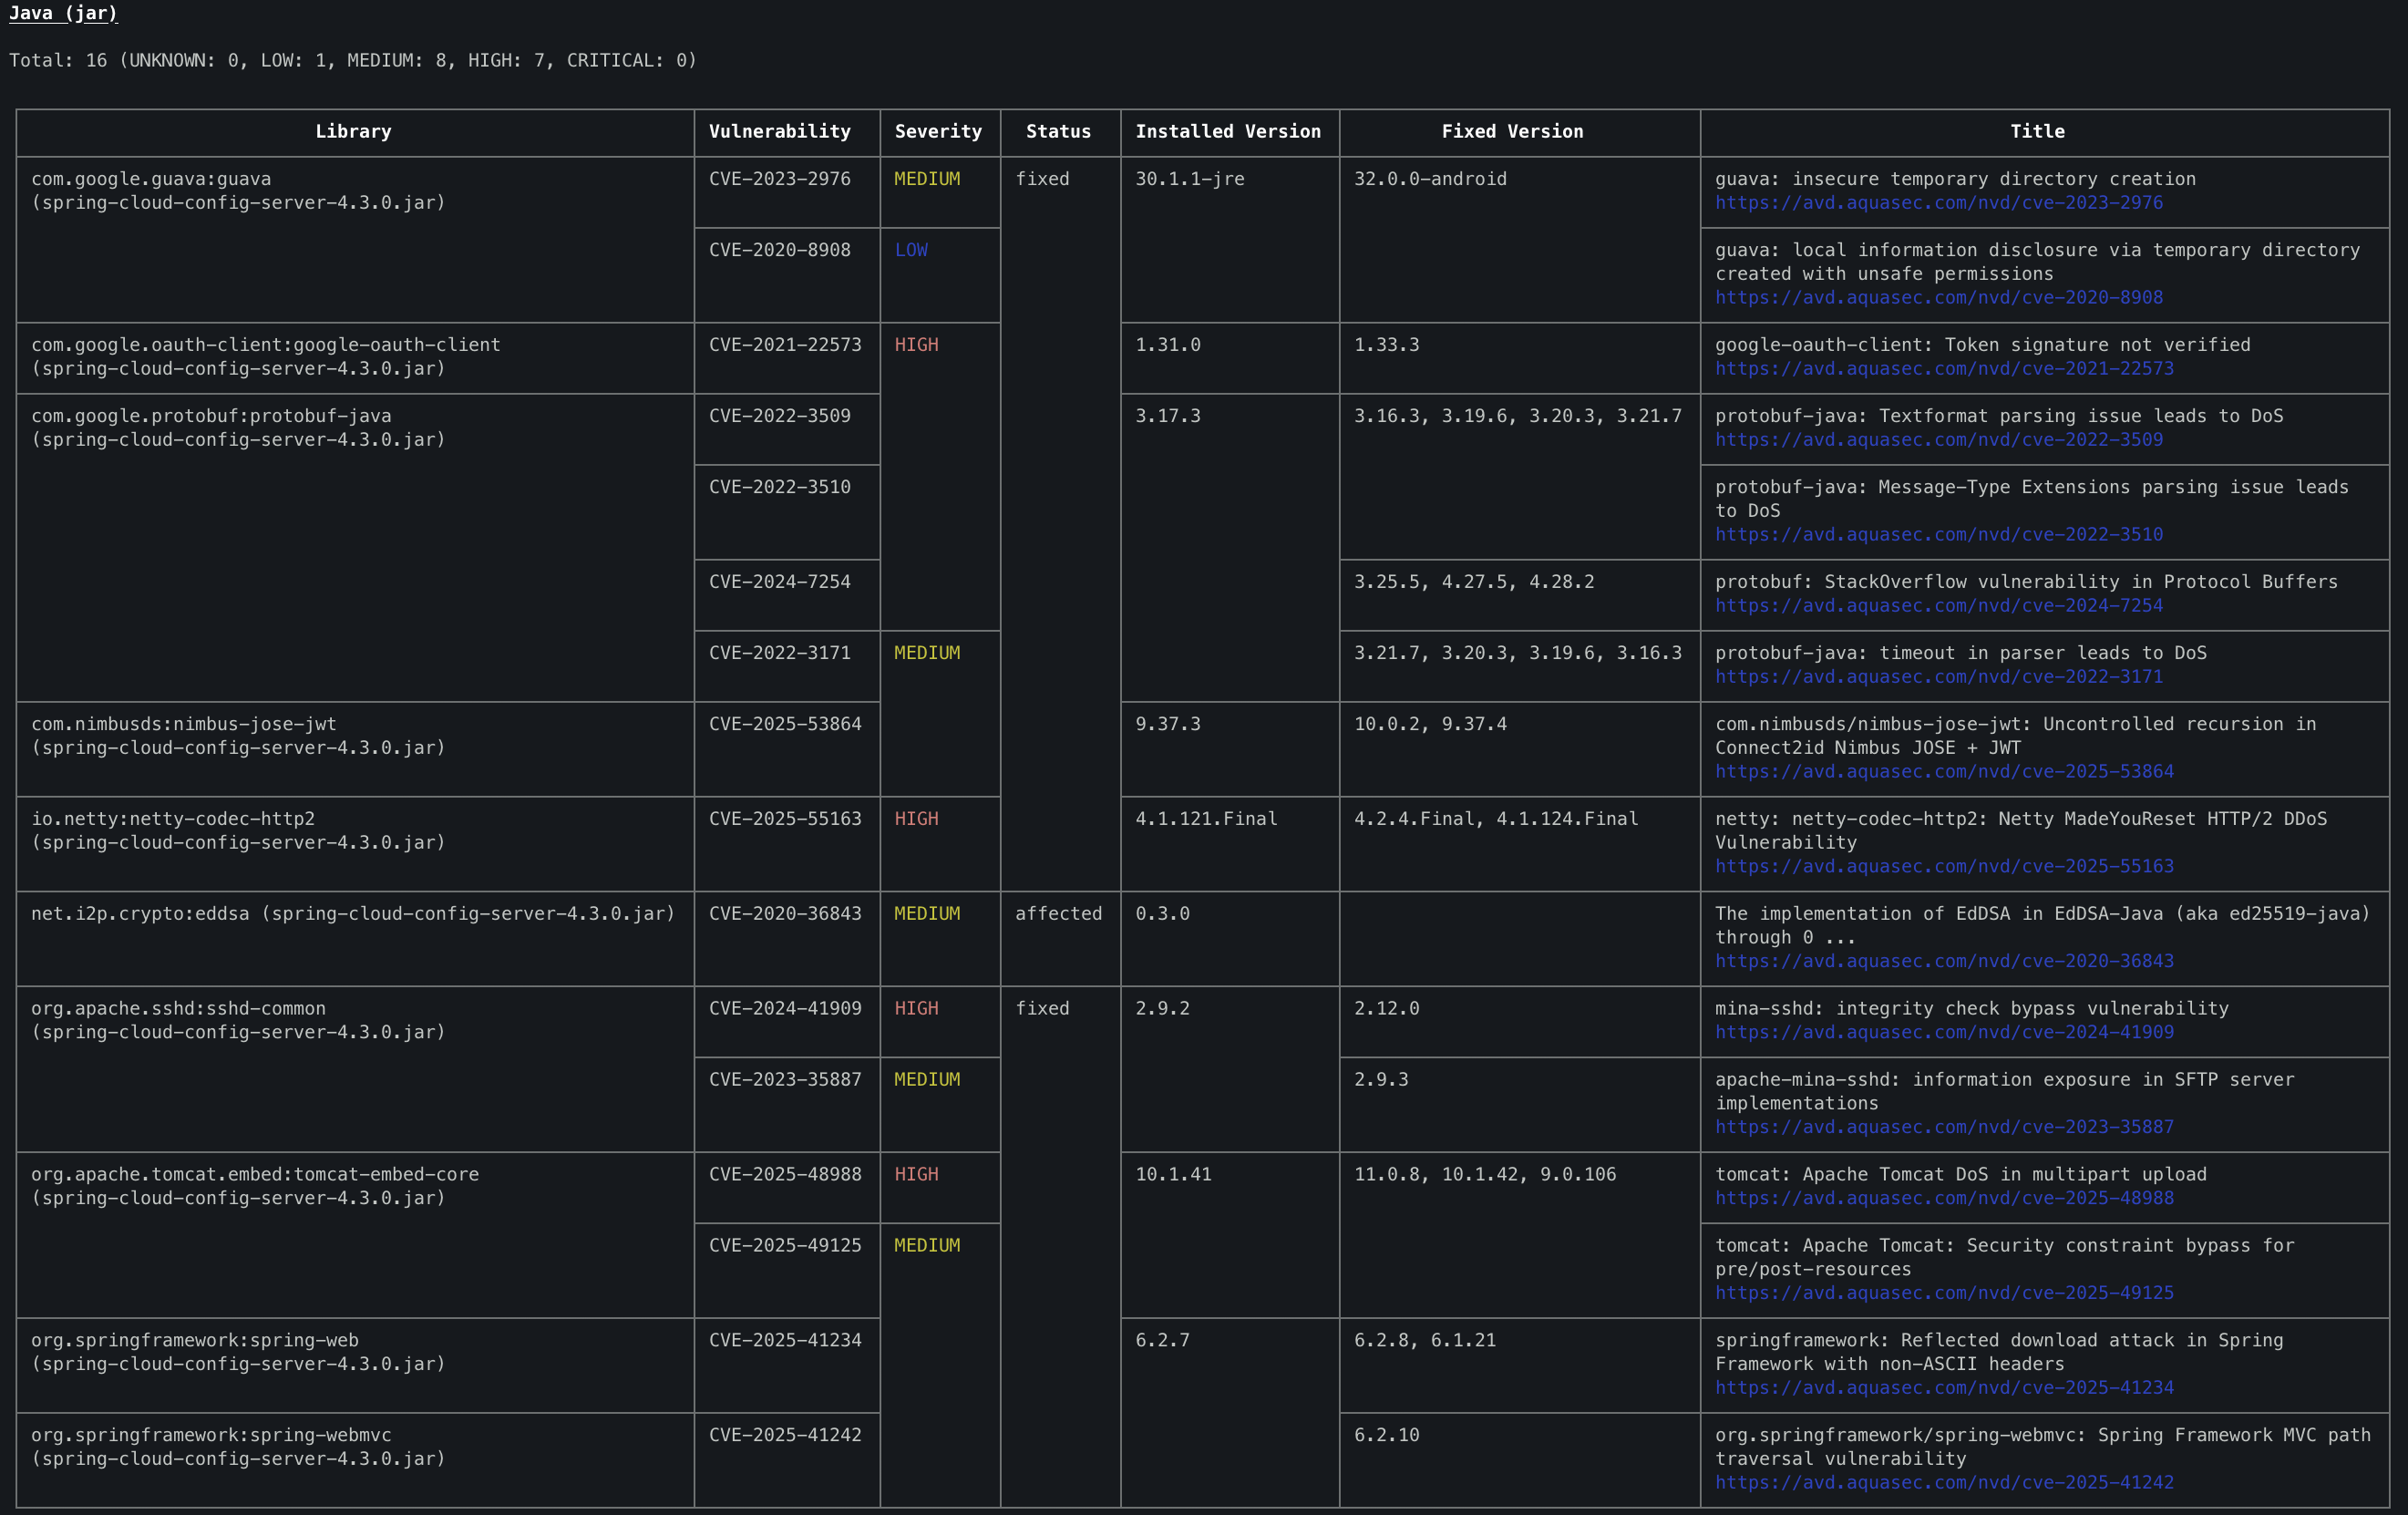Open the cve-2025-41234 aquasec link

(1944, 1388)
